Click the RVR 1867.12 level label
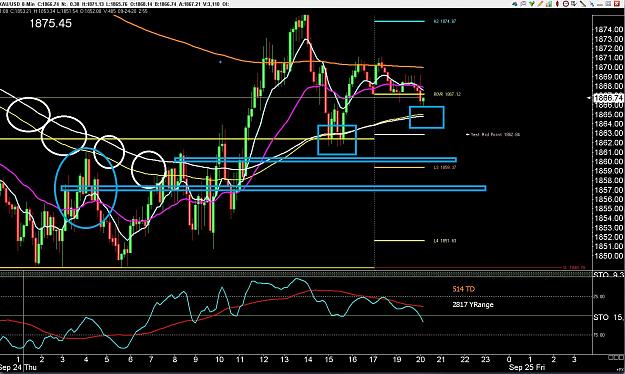625x374 pixels. tap(447, 94)
